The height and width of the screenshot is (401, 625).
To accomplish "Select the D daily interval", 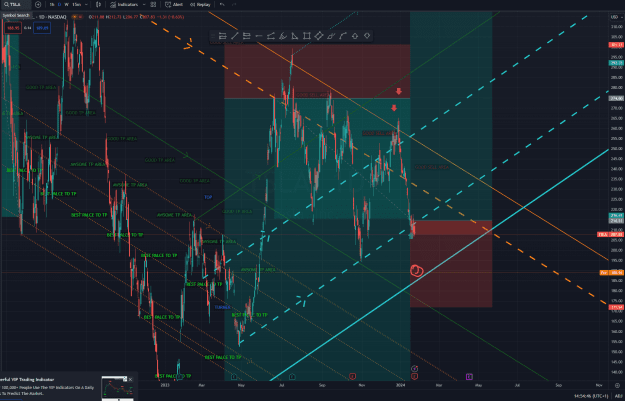I will coord(59,4).
